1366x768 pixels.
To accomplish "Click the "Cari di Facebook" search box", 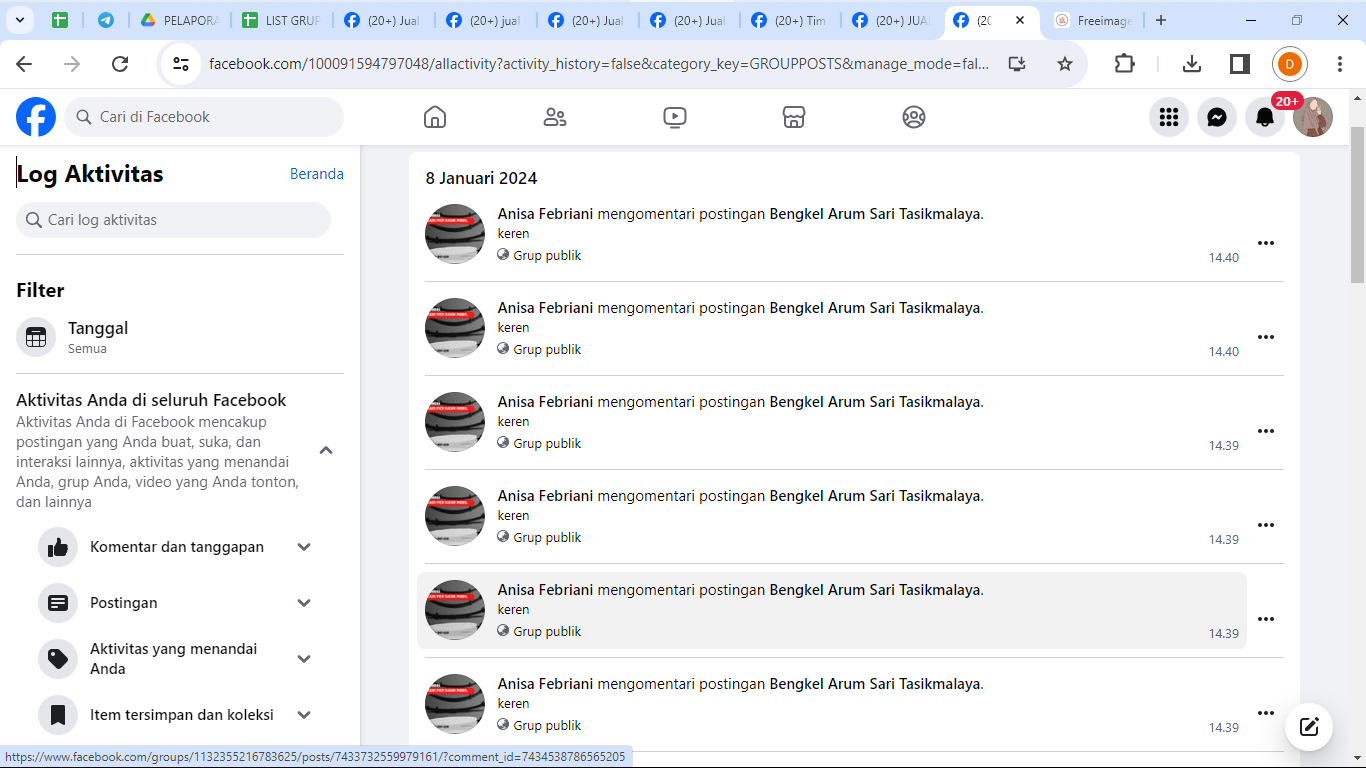I will tap(204, 117).
